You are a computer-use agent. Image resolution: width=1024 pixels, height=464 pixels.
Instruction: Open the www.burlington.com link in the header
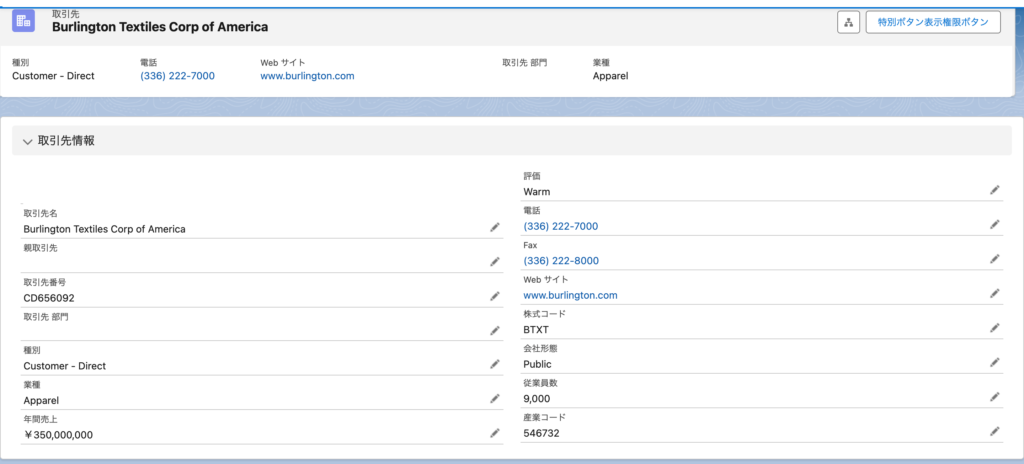pyautogui.click(x=307, y=76)
